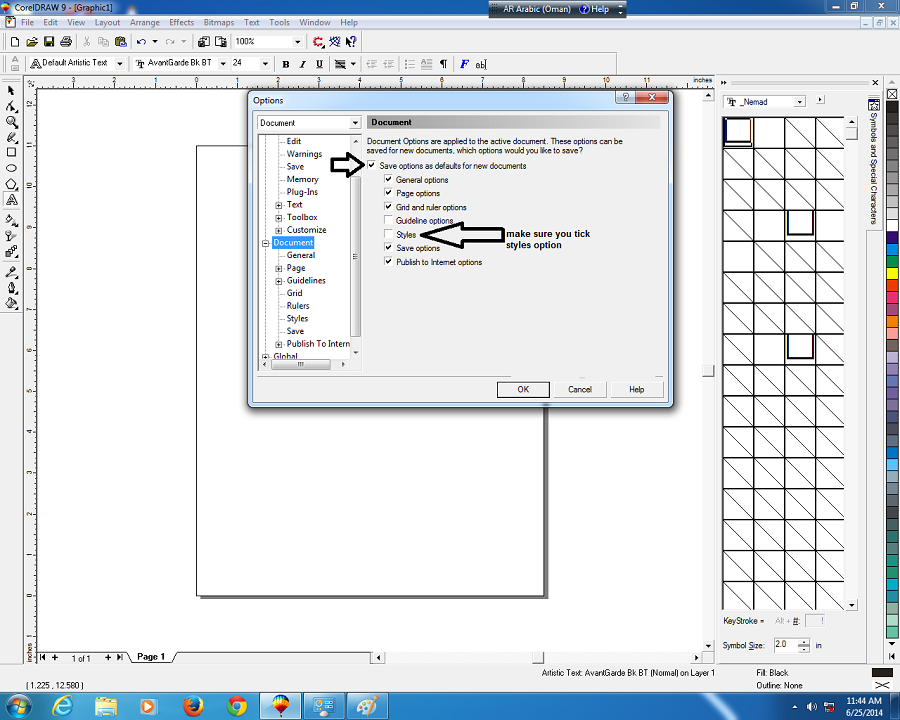Toggle the Save options checkbox

(x=389, y=247)
